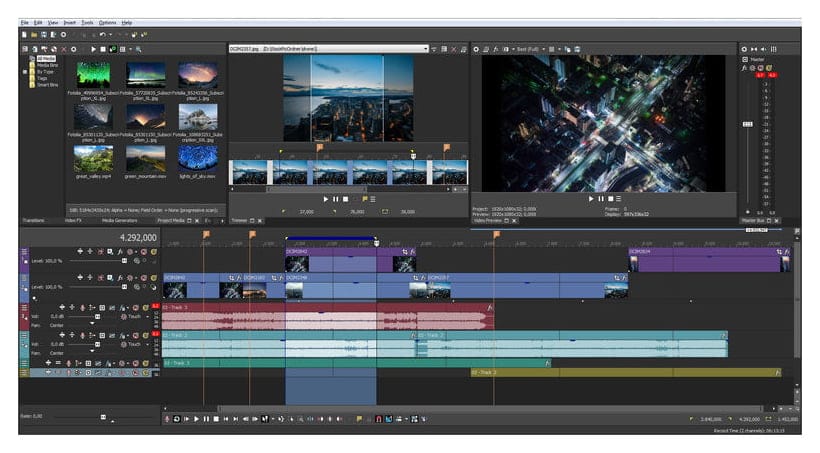The height and width of the screenshot is (453, 820).
Task: Click the blue loop region bar on the ruler
Action: click(331, 239)
